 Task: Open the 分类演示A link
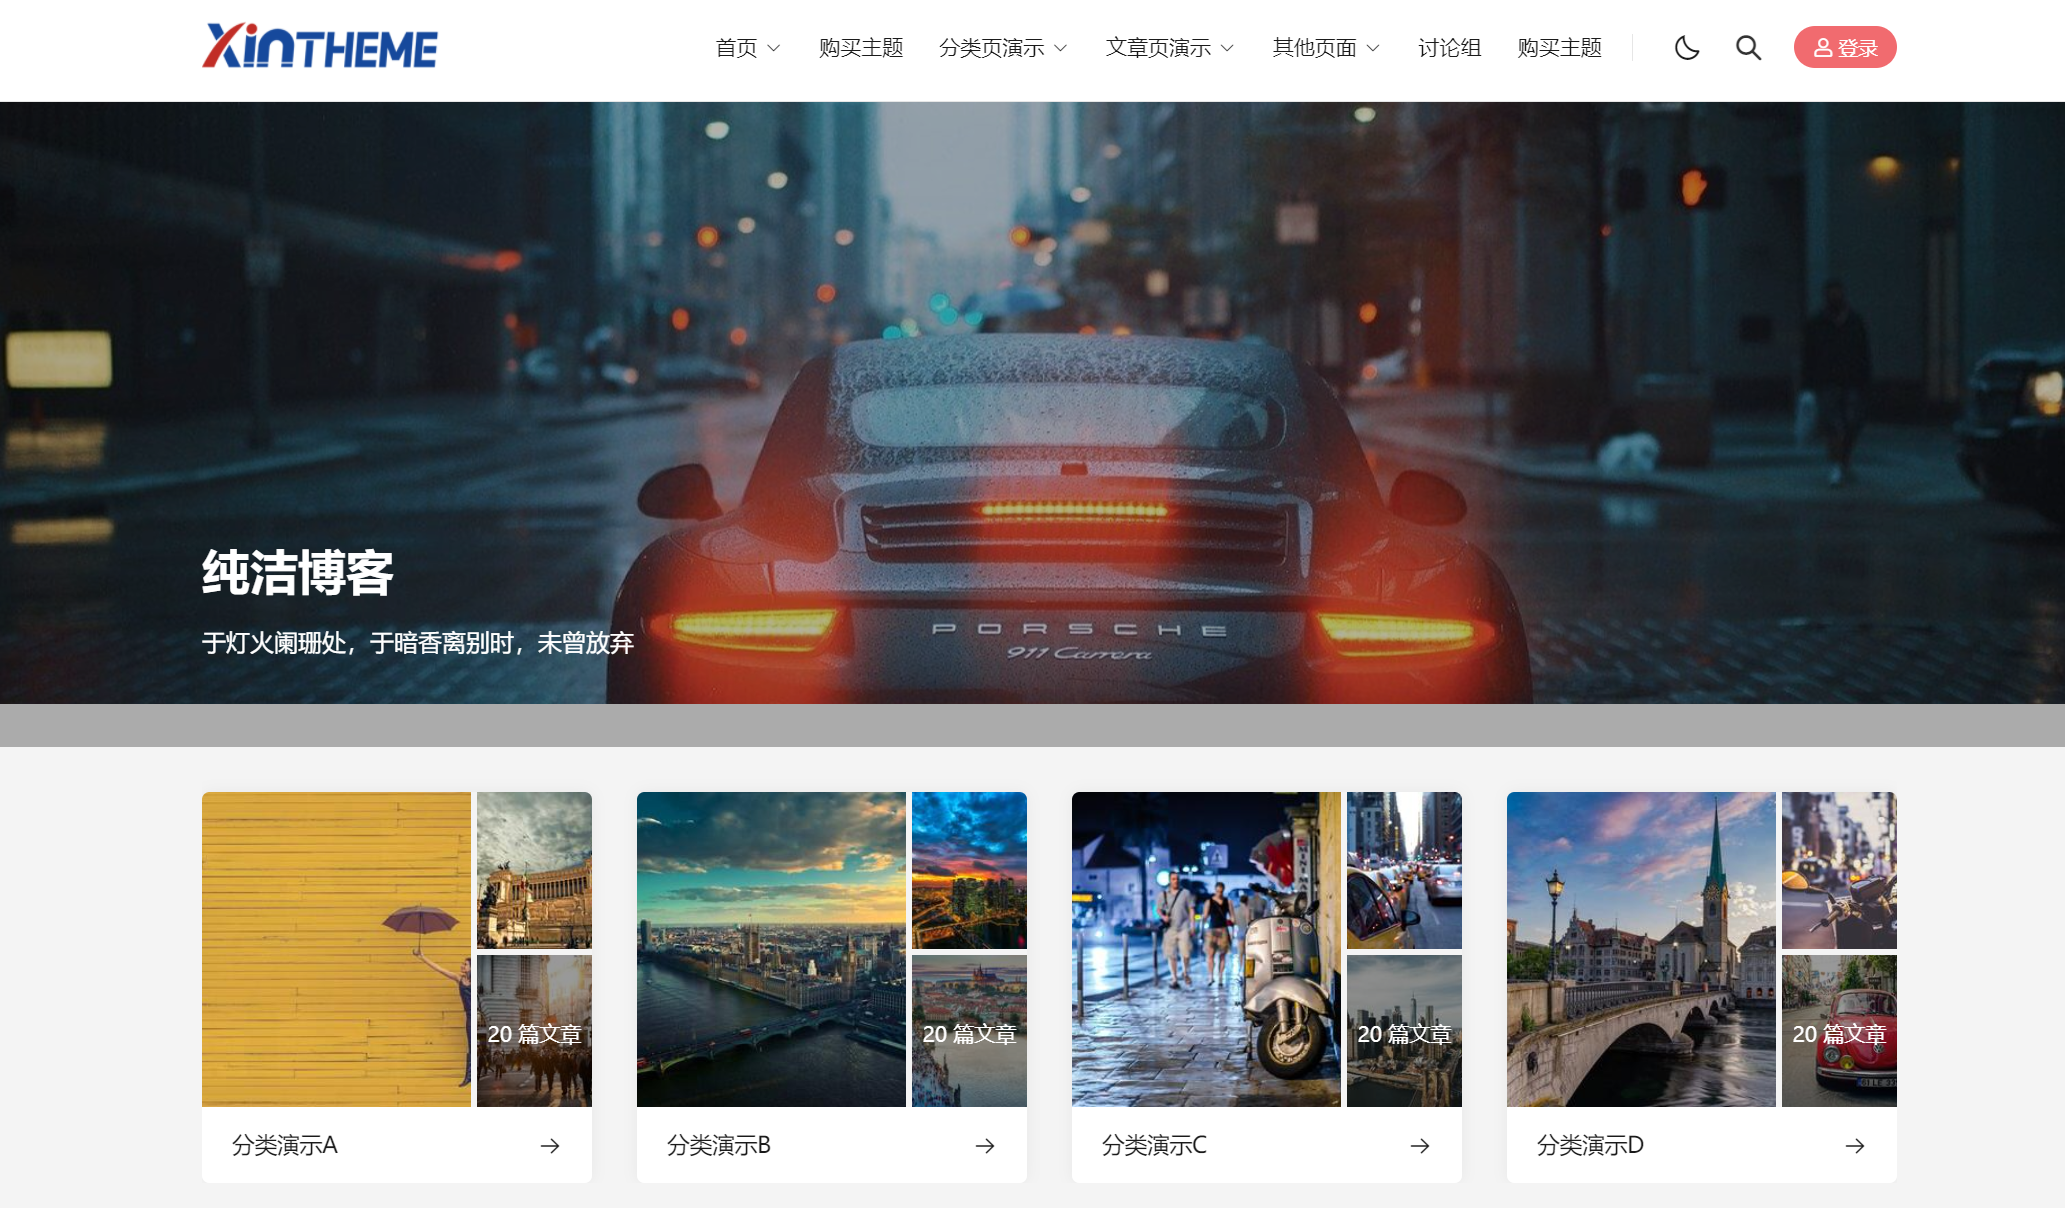click(x=285, y=1145)
